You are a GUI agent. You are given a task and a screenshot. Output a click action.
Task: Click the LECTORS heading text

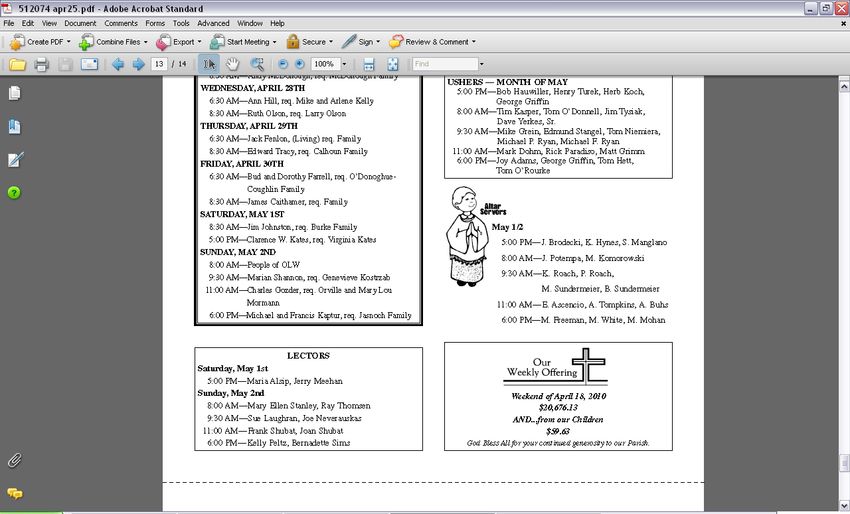pyautogui.click(x=308, y=356)
